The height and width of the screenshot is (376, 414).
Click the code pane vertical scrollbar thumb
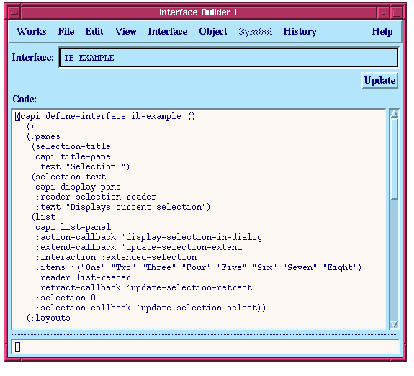tap(394, 159)
